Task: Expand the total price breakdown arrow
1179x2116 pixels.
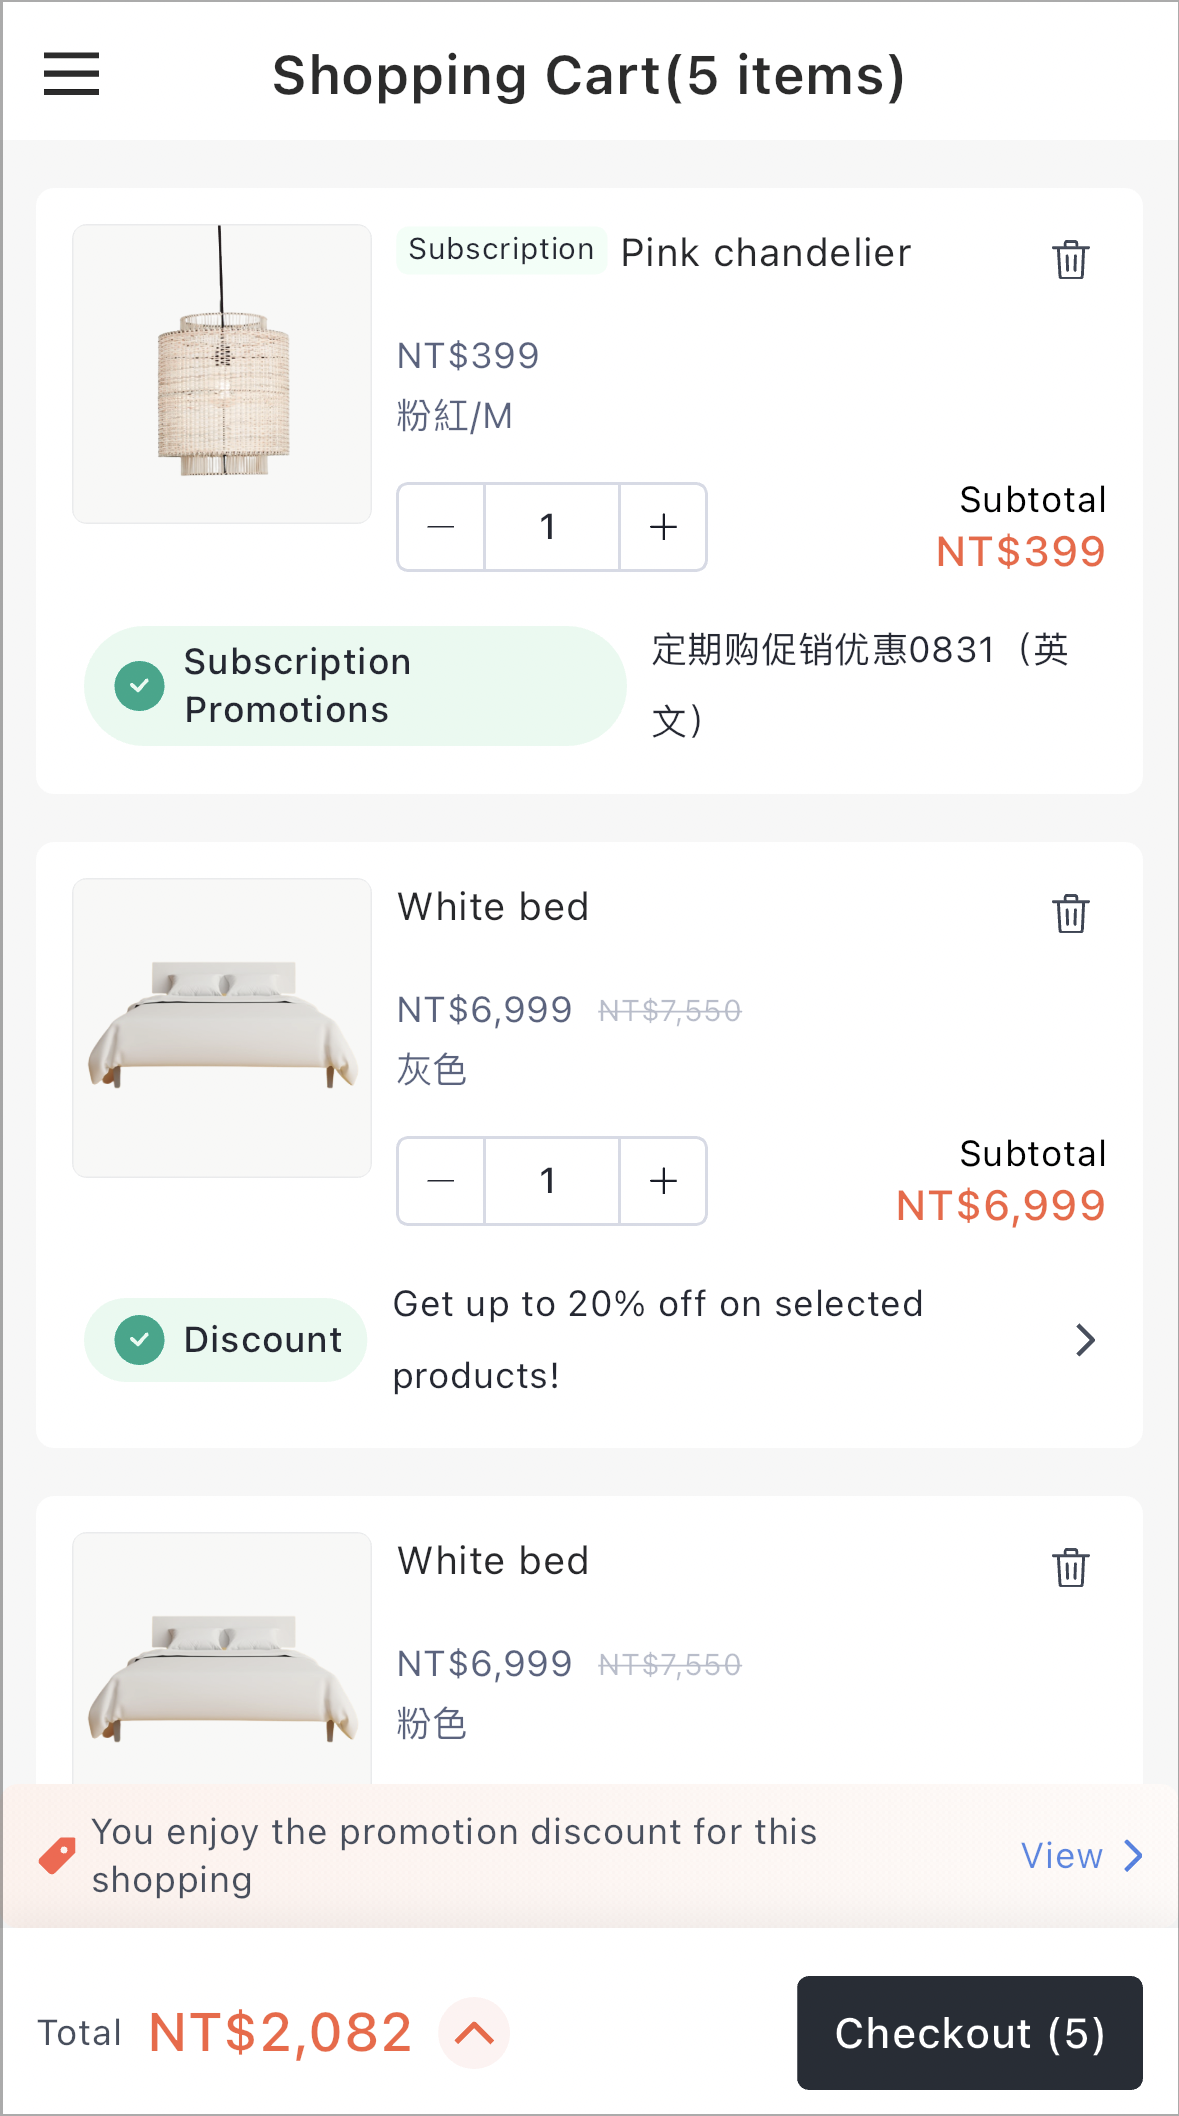Action: pos(474,2033)
